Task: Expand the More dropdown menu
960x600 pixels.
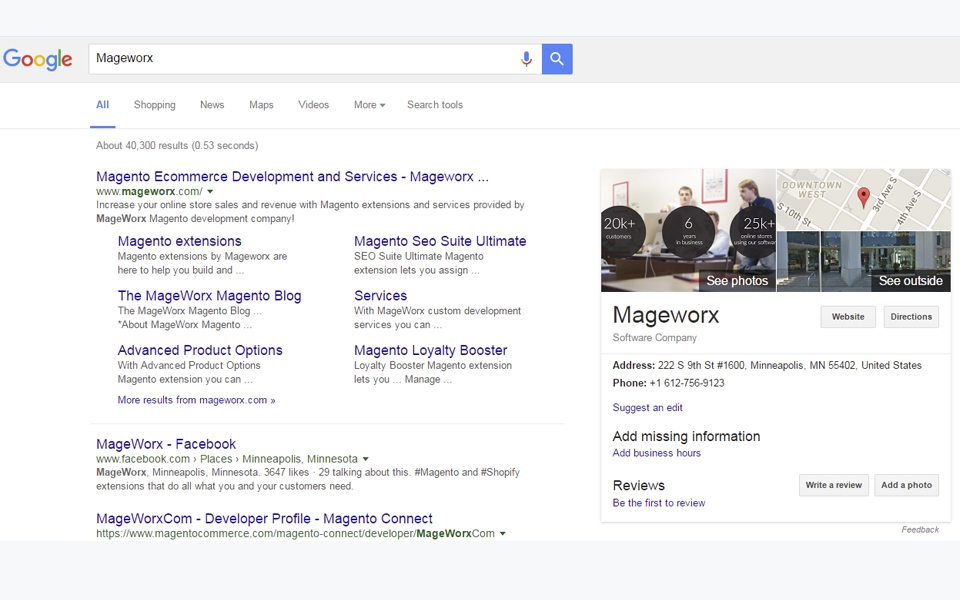Action: pos(369,105)
